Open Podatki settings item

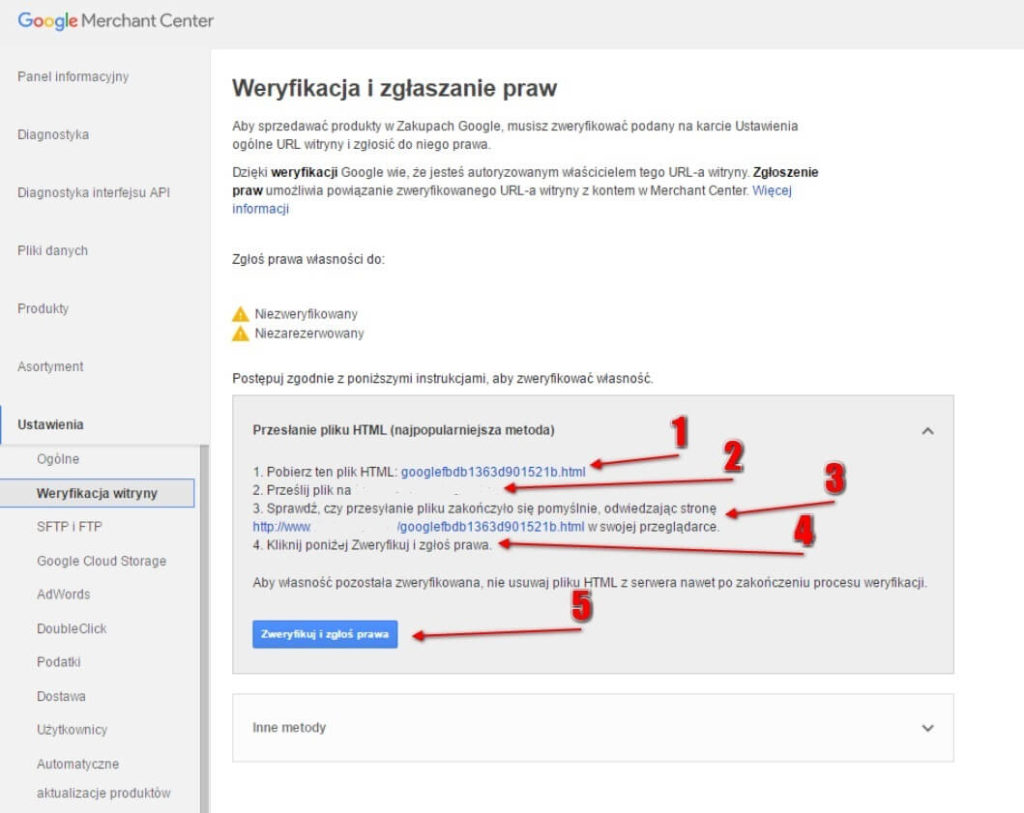coord(58,662)
